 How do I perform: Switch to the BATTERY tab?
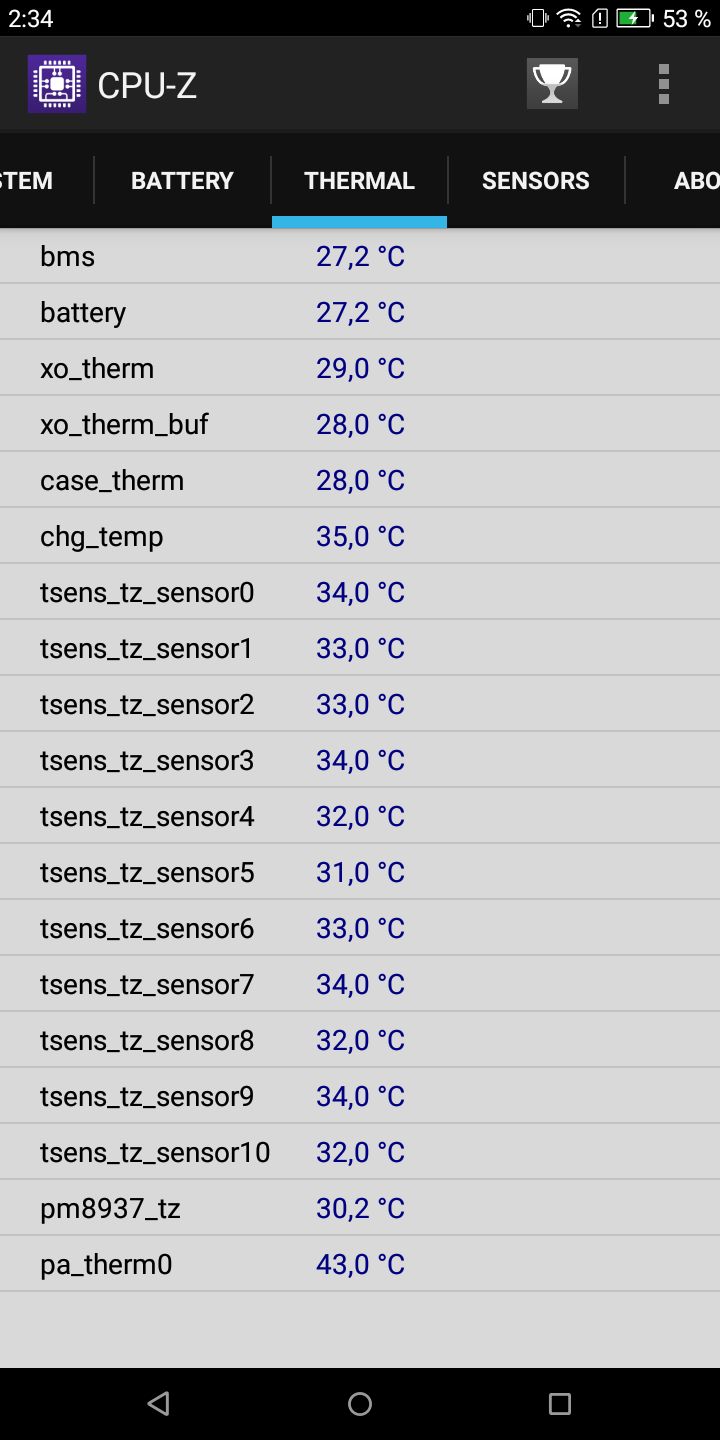point(182,181)
